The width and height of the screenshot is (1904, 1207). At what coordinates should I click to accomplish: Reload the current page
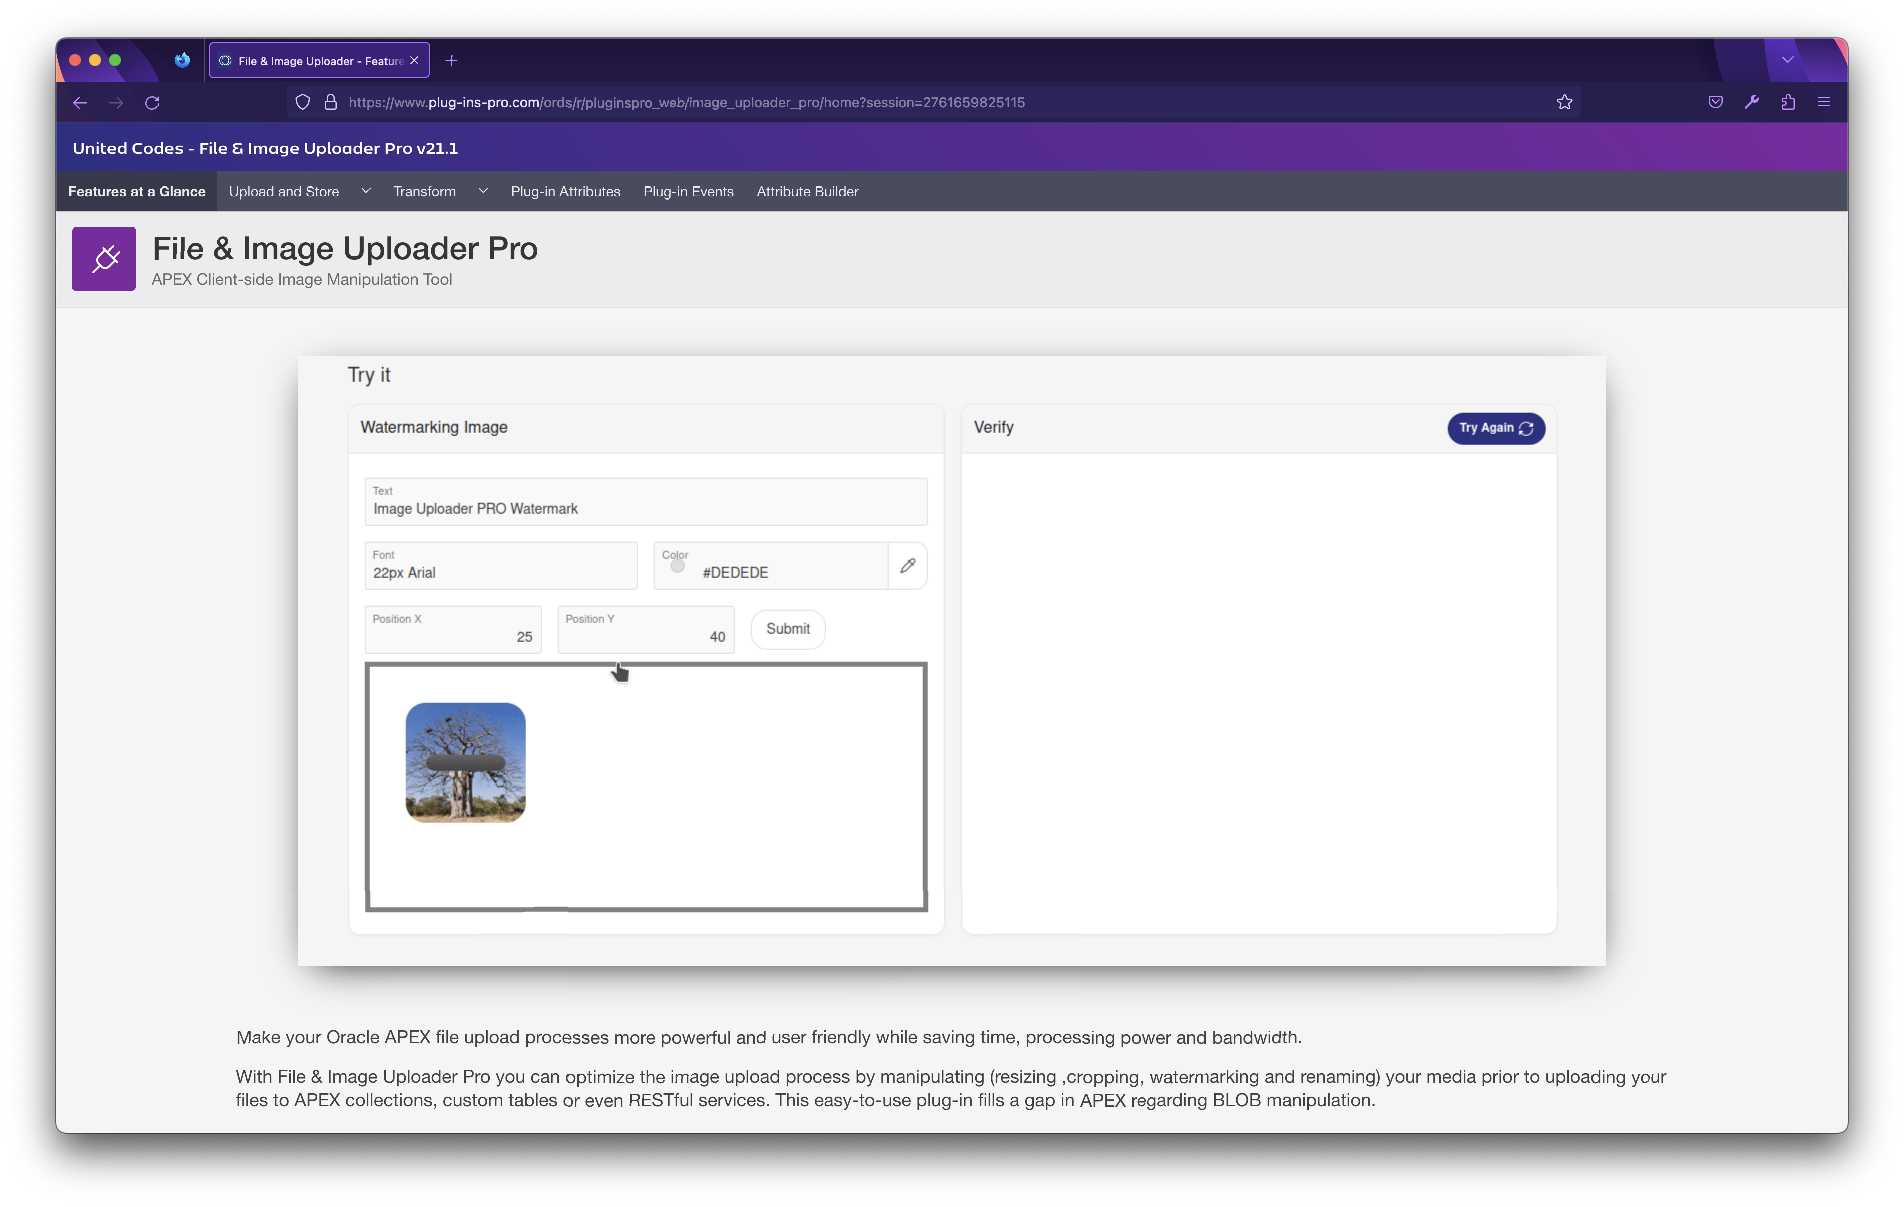(x=152, y=102)
